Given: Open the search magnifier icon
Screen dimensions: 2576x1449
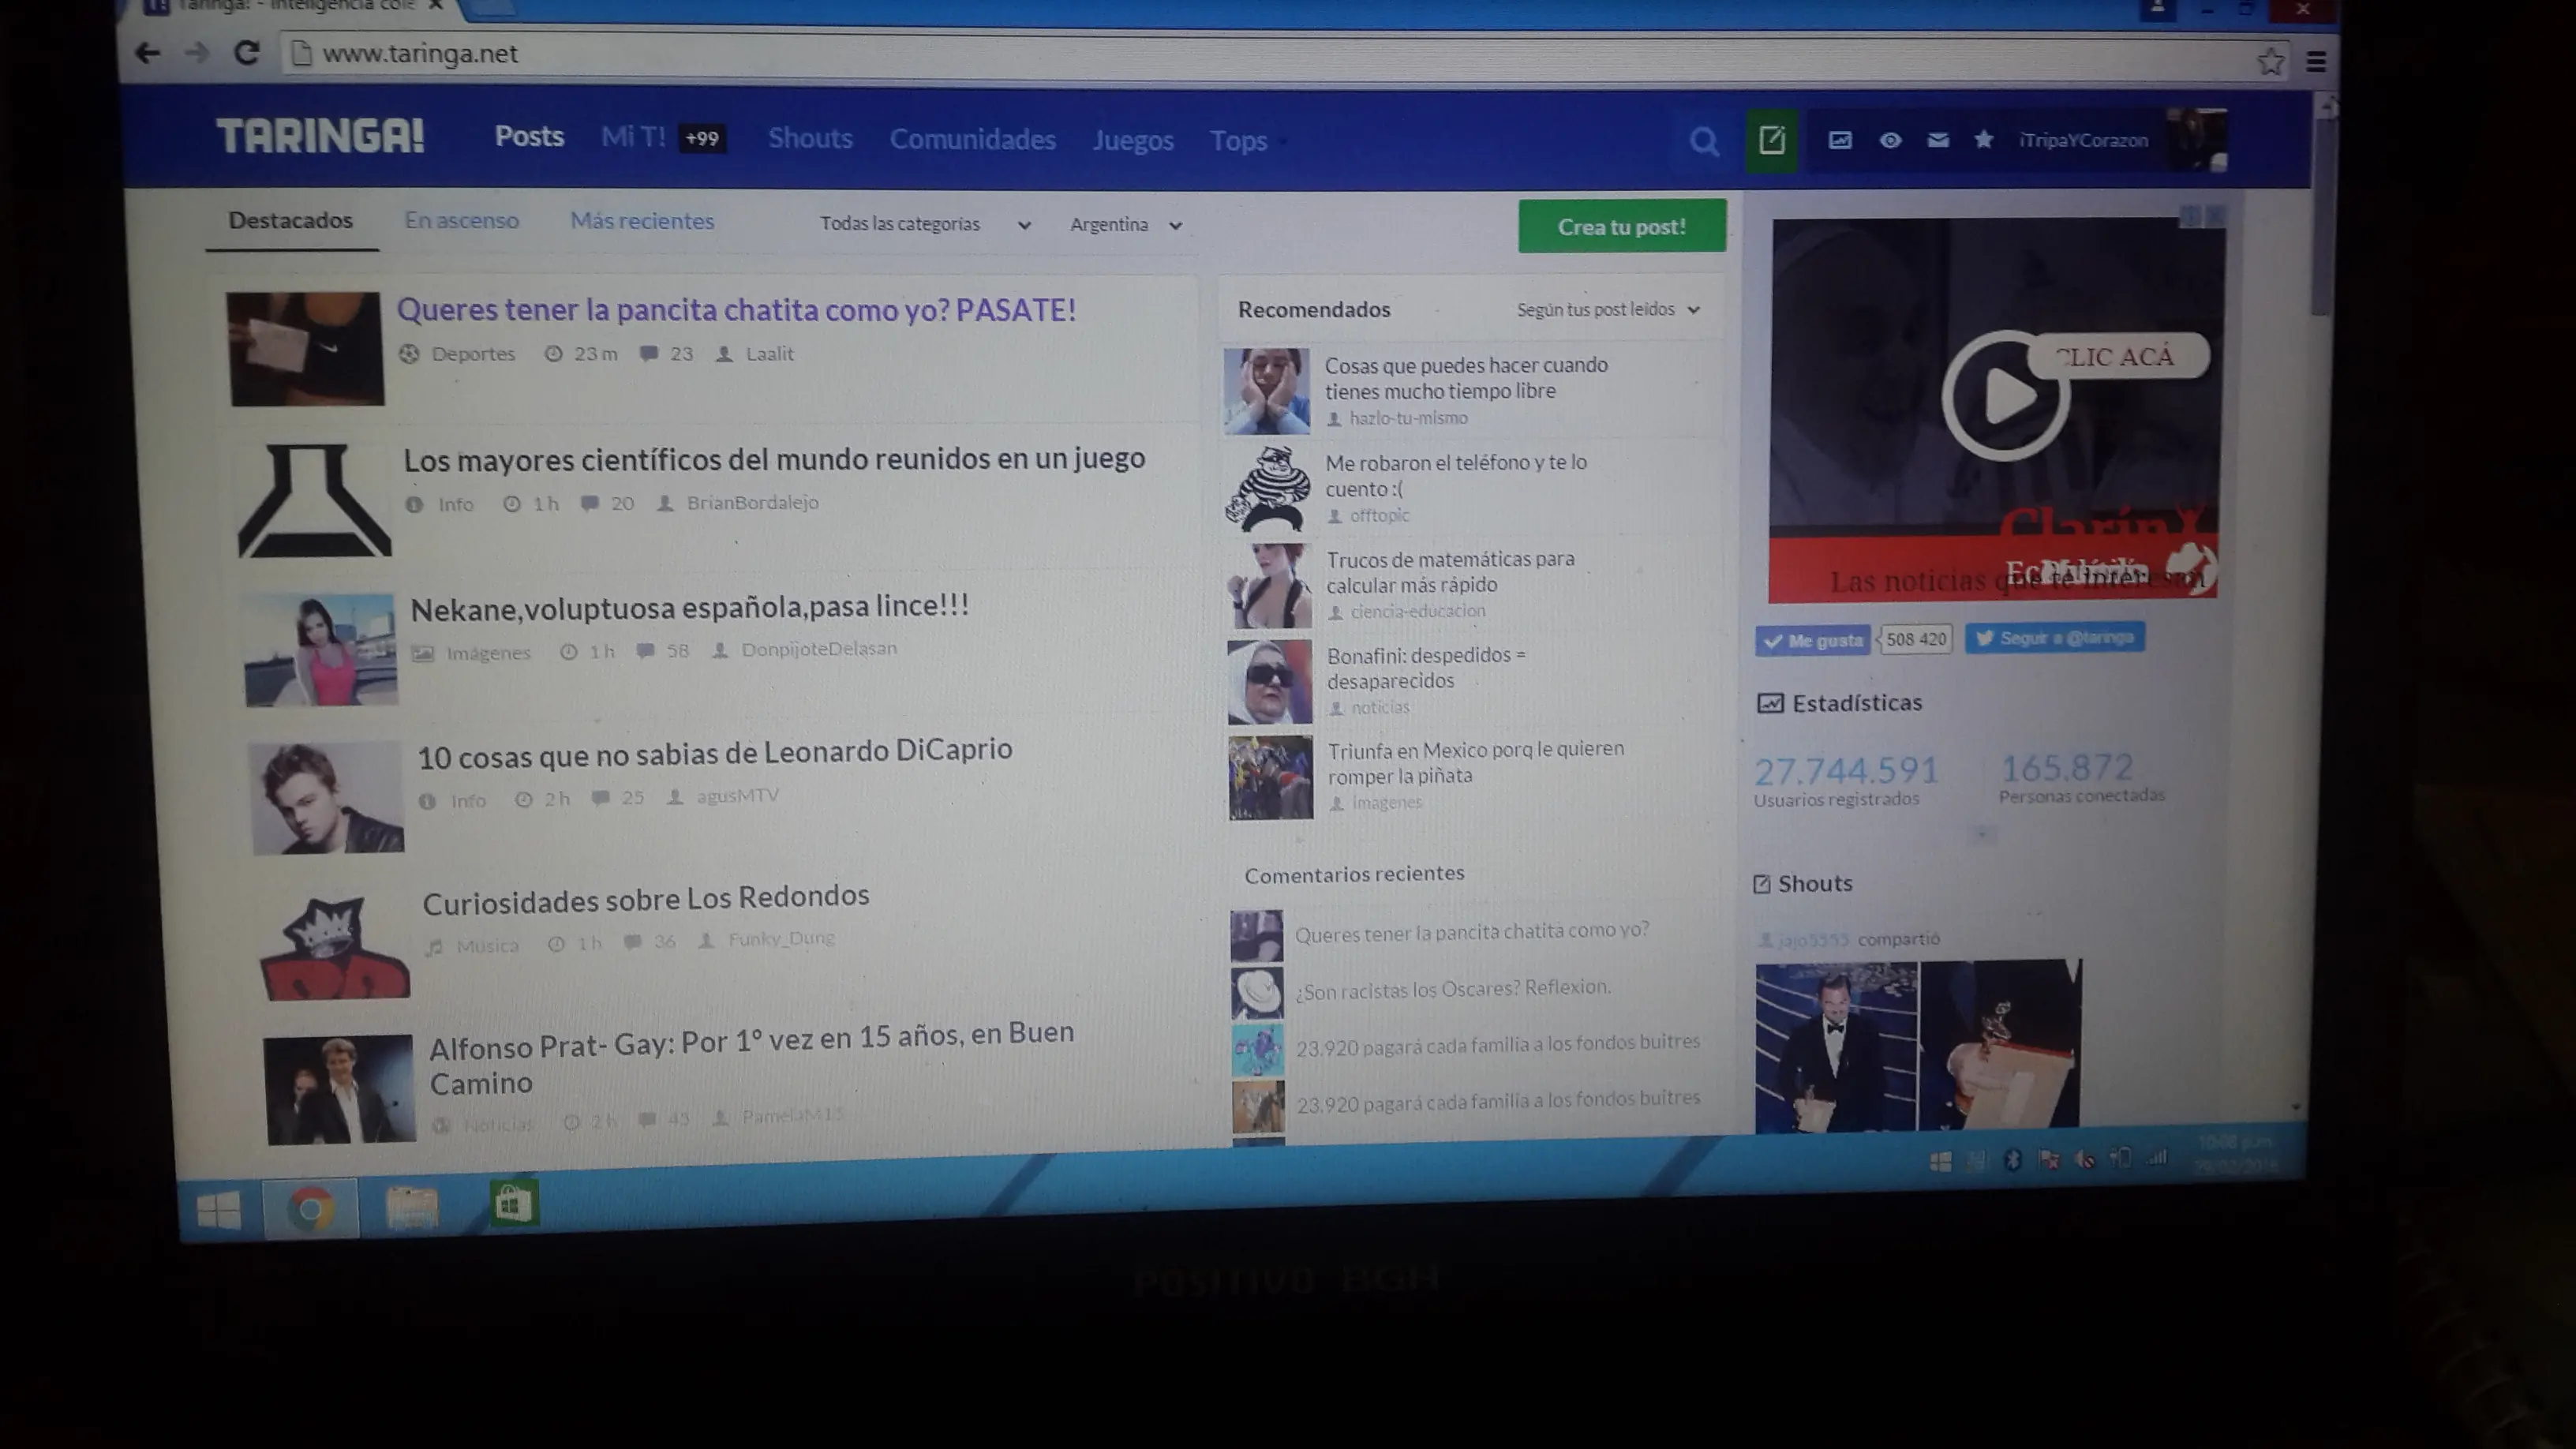Looking at the screenshot, I should pyautogui.click(x=1704, y=141).
